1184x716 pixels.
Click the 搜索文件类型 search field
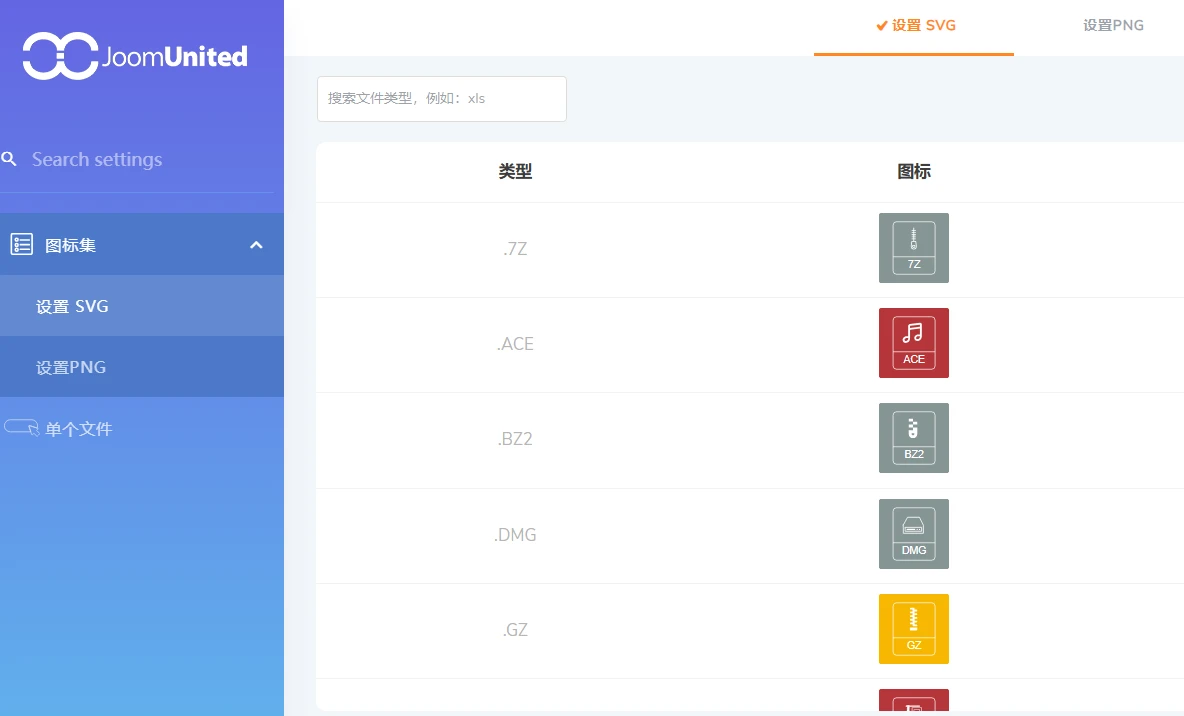[441, 98]
